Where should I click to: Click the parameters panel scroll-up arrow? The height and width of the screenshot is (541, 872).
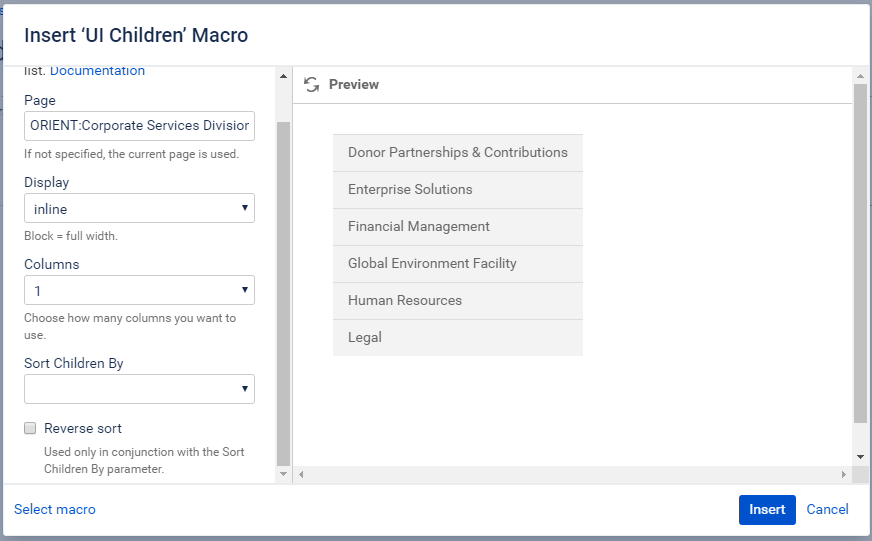click(284, 76)
